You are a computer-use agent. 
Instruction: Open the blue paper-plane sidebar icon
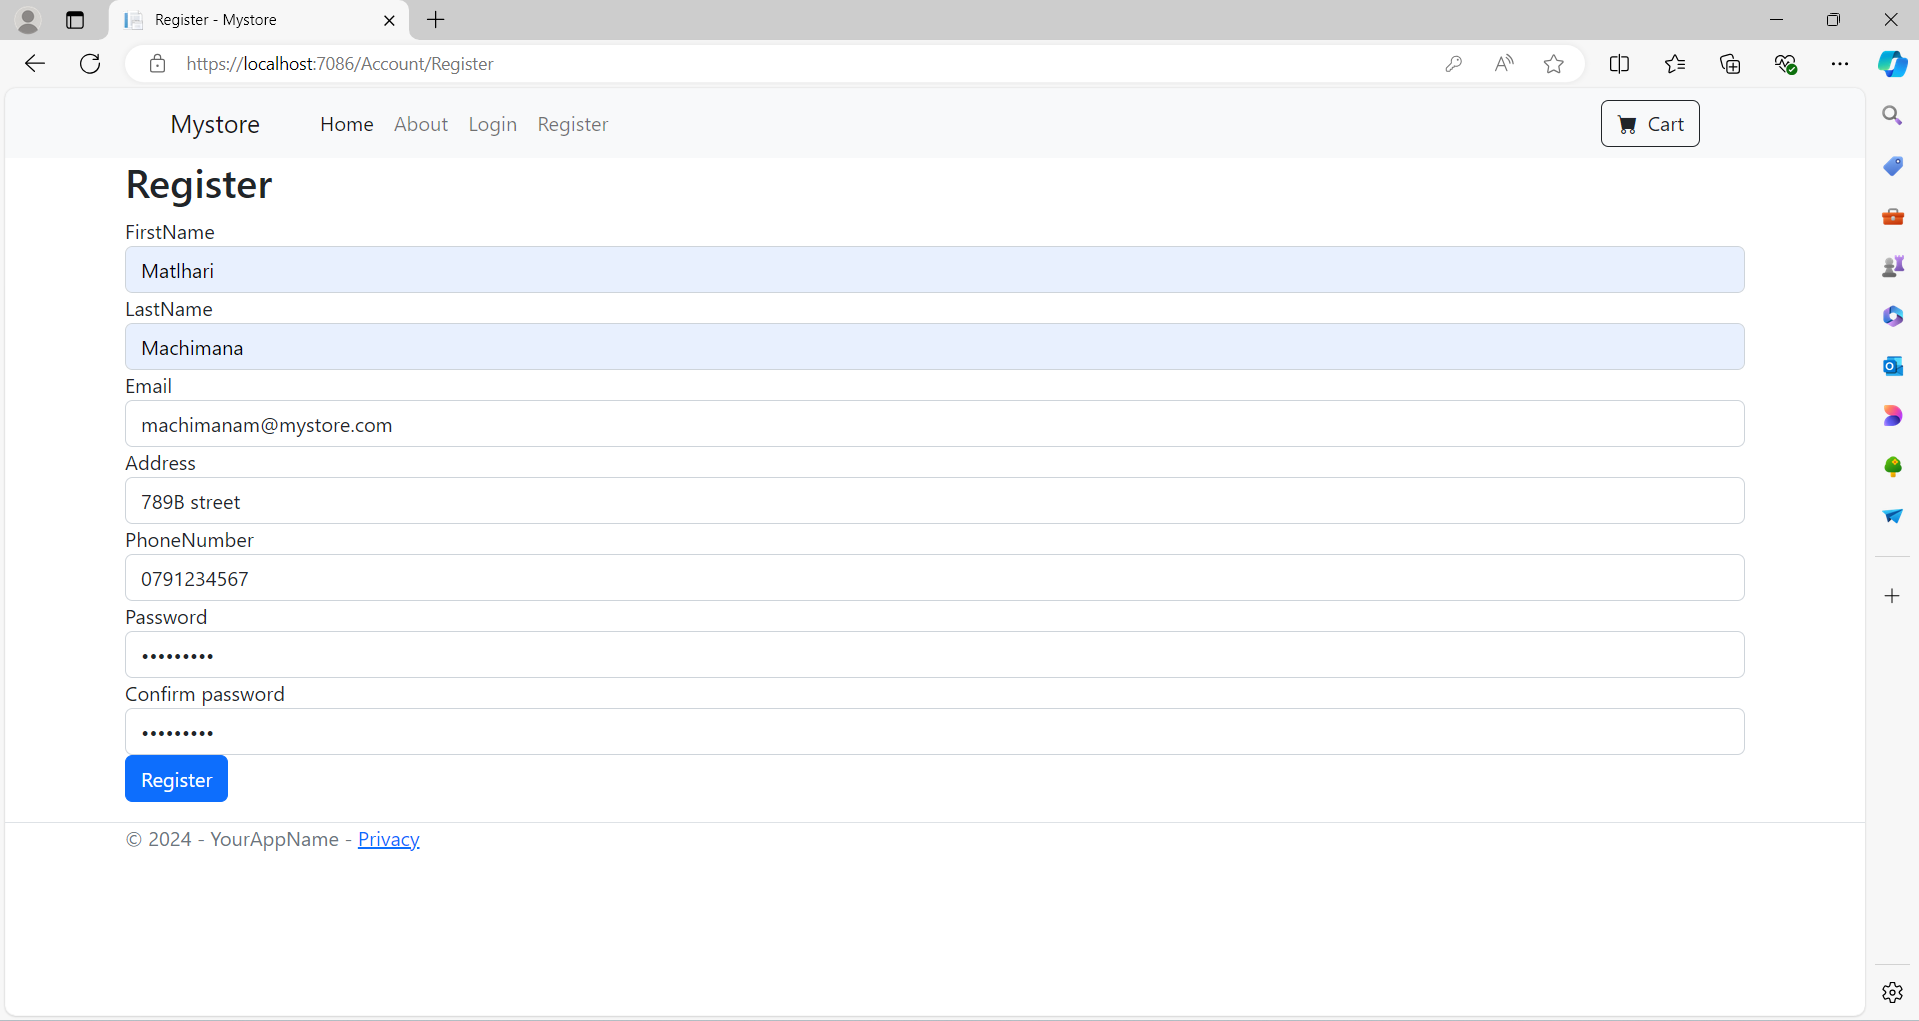(x=1892, y=516)
